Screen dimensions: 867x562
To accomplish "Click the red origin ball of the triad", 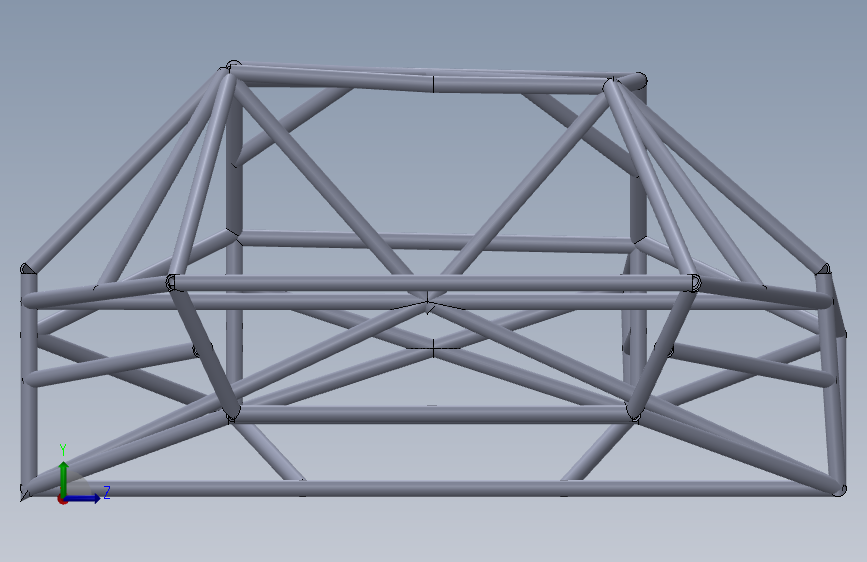I will click(62, 500).
